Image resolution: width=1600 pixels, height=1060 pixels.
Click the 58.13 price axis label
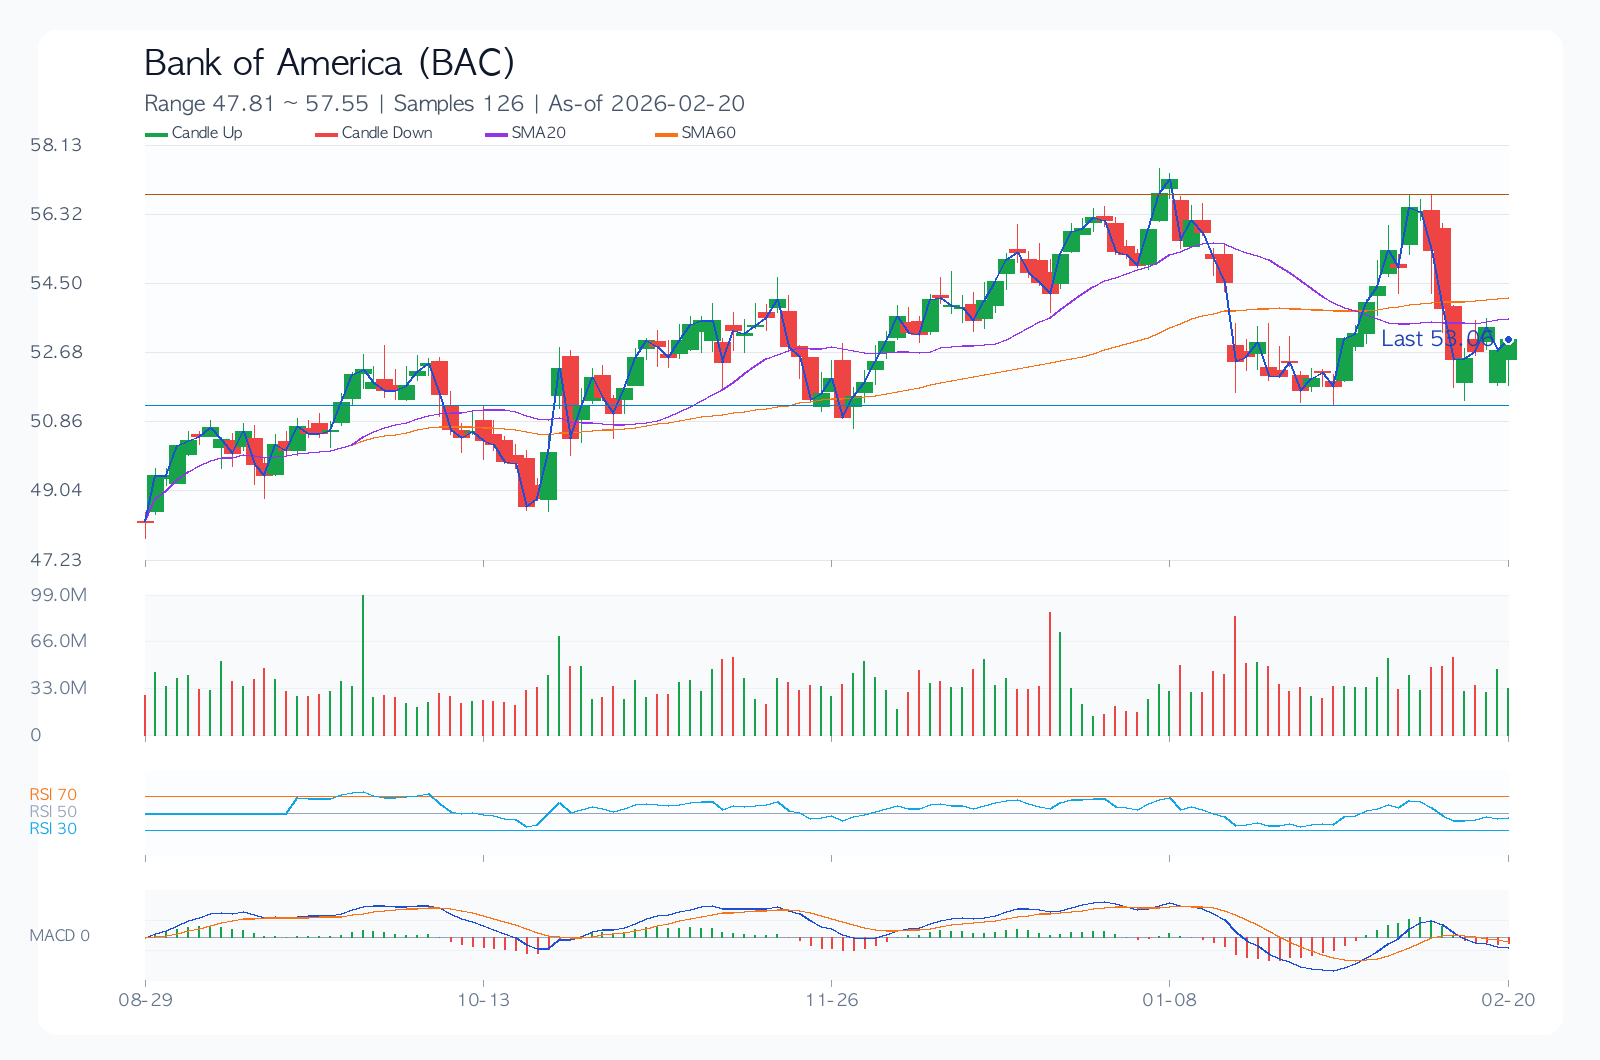[x=56, y=145]
